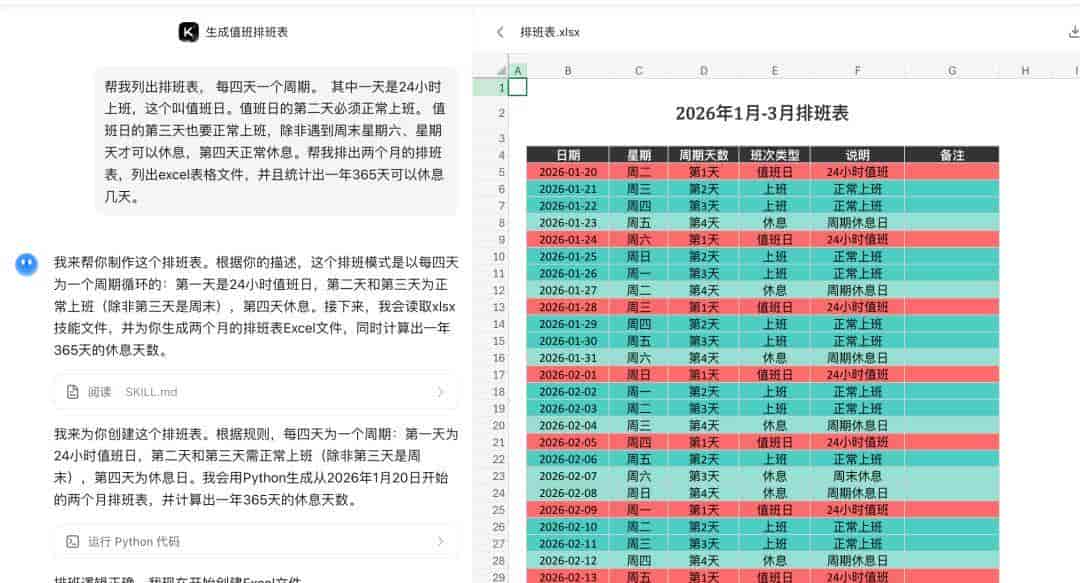The height and width of the screenshot is (583, 1080).
Task: Click 第4天 cell in 2026-01-31 row
Action: pyautogui.click(x=703, y=358)
